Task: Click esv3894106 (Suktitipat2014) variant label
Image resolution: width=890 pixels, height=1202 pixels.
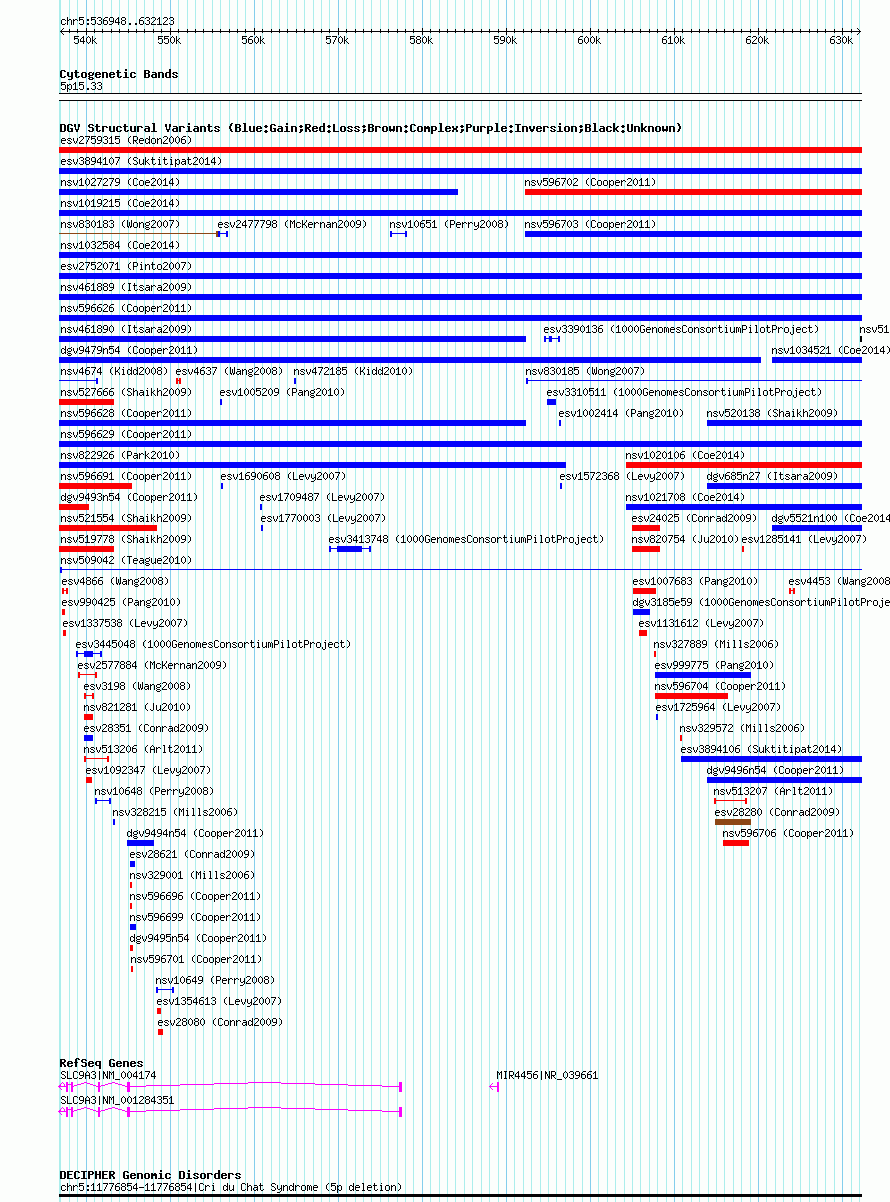Action: coord(761,749)
